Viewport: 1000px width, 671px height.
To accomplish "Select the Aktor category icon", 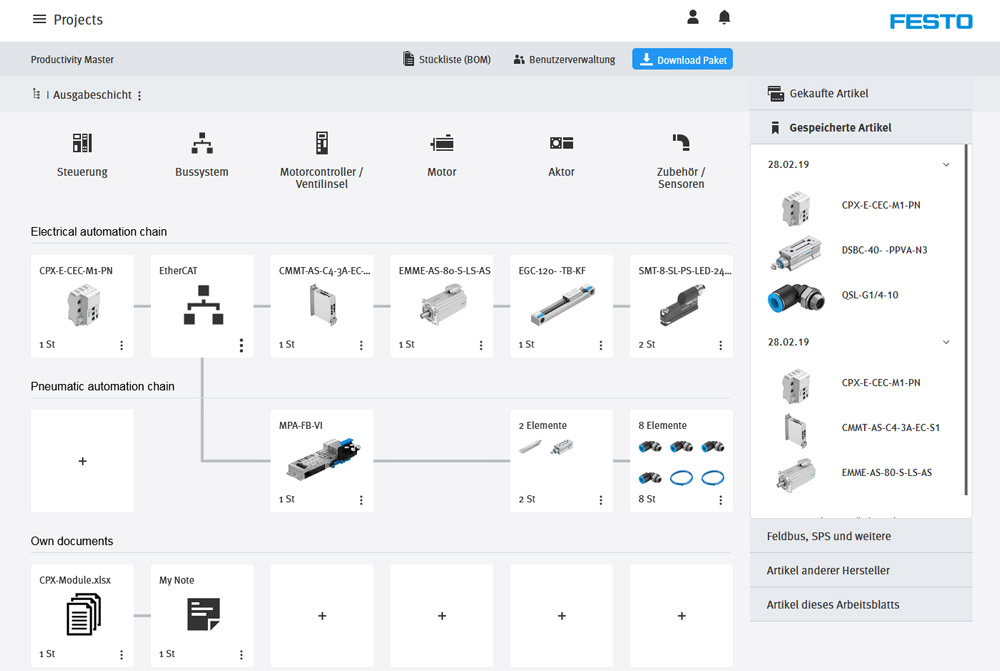I will click(x=561, y=143).
